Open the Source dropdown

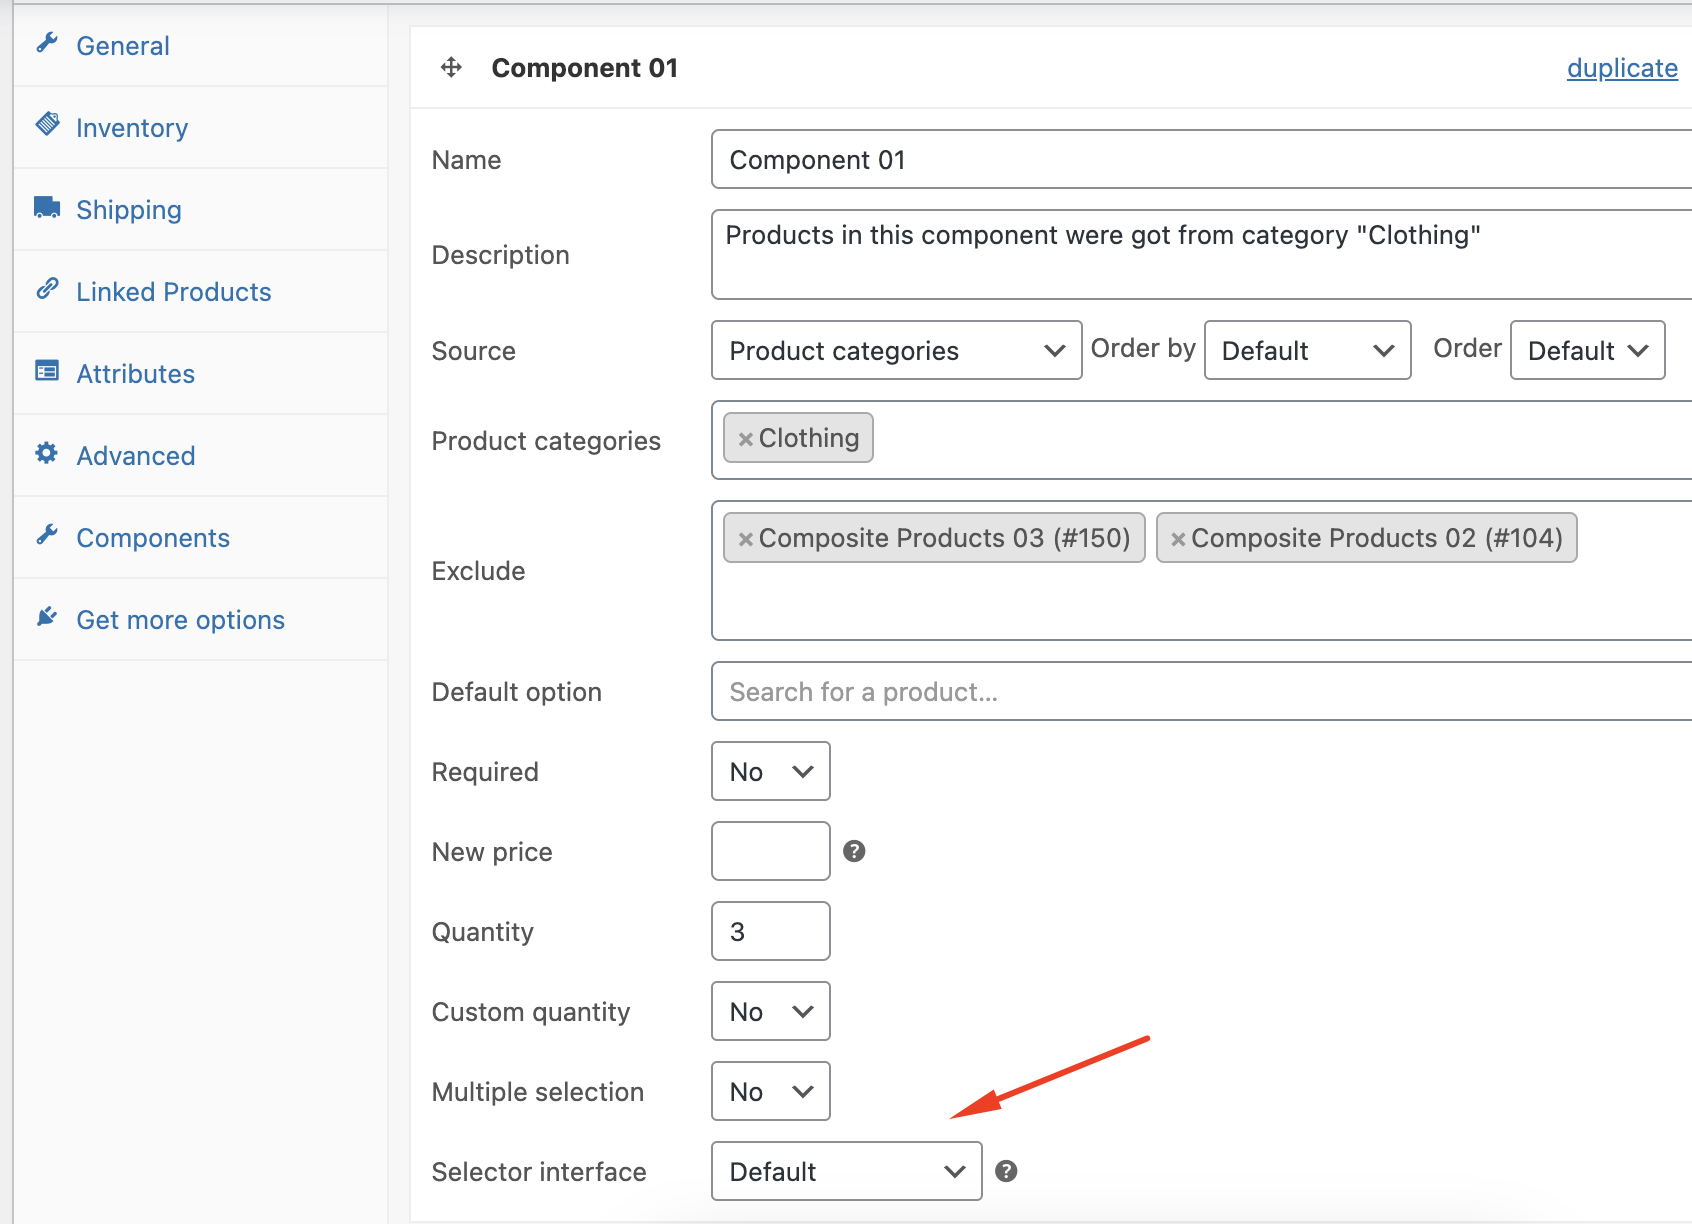pos(895,350)
